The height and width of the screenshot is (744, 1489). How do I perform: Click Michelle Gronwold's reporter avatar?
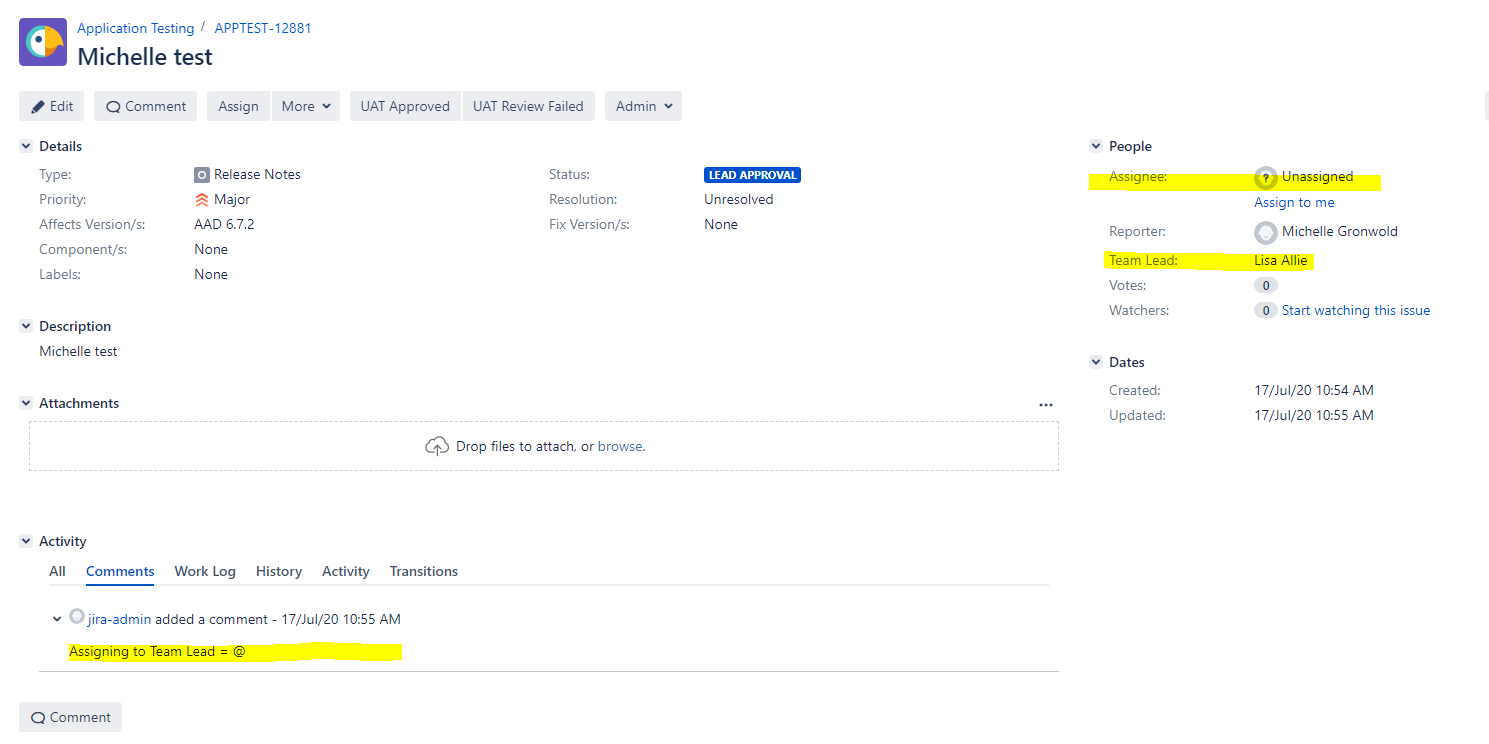pos(1266,232)
